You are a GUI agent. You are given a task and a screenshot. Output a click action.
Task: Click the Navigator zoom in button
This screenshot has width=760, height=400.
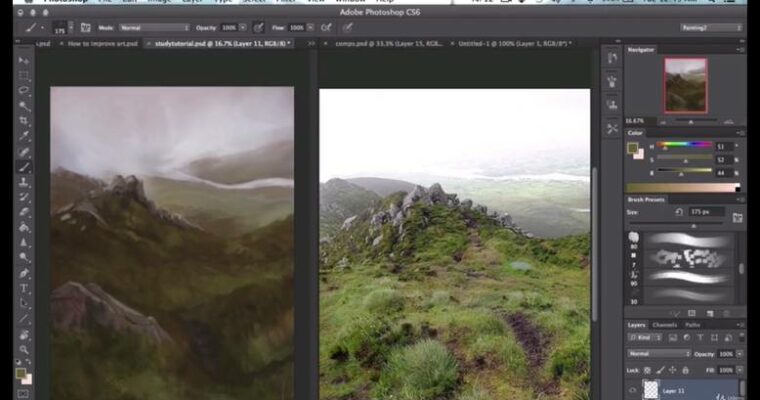click(x=728, y=121)
